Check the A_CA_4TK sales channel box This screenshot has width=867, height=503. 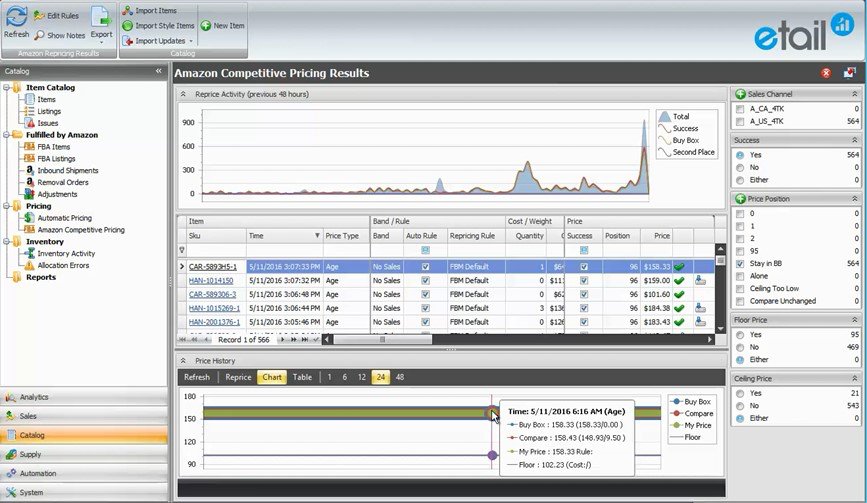tap(740, 109)
